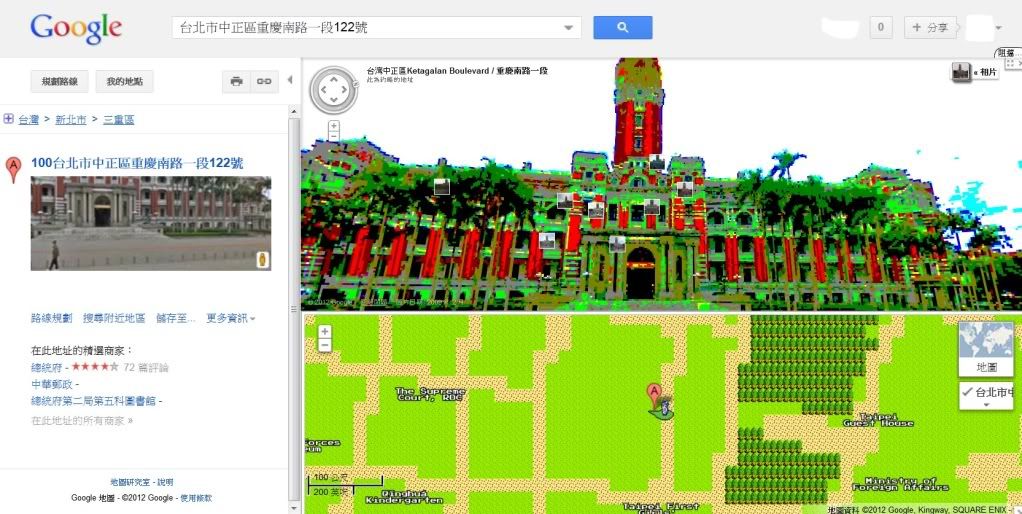Pan street view right with compass arrow
The image size is (1022, 514).
coord(345,89)
